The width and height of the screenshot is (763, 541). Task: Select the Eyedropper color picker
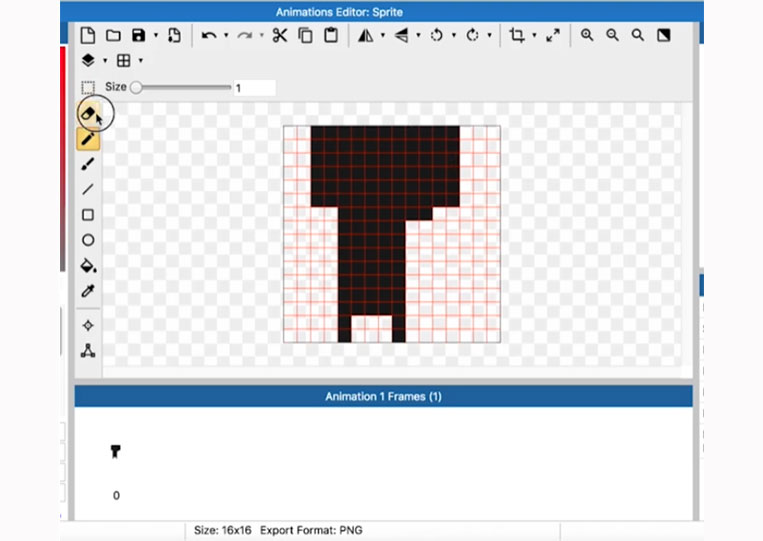tap(88, 291)
